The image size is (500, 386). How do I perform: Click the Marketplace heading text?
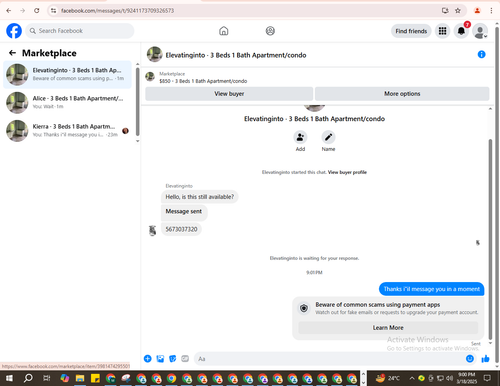point(49,53)
